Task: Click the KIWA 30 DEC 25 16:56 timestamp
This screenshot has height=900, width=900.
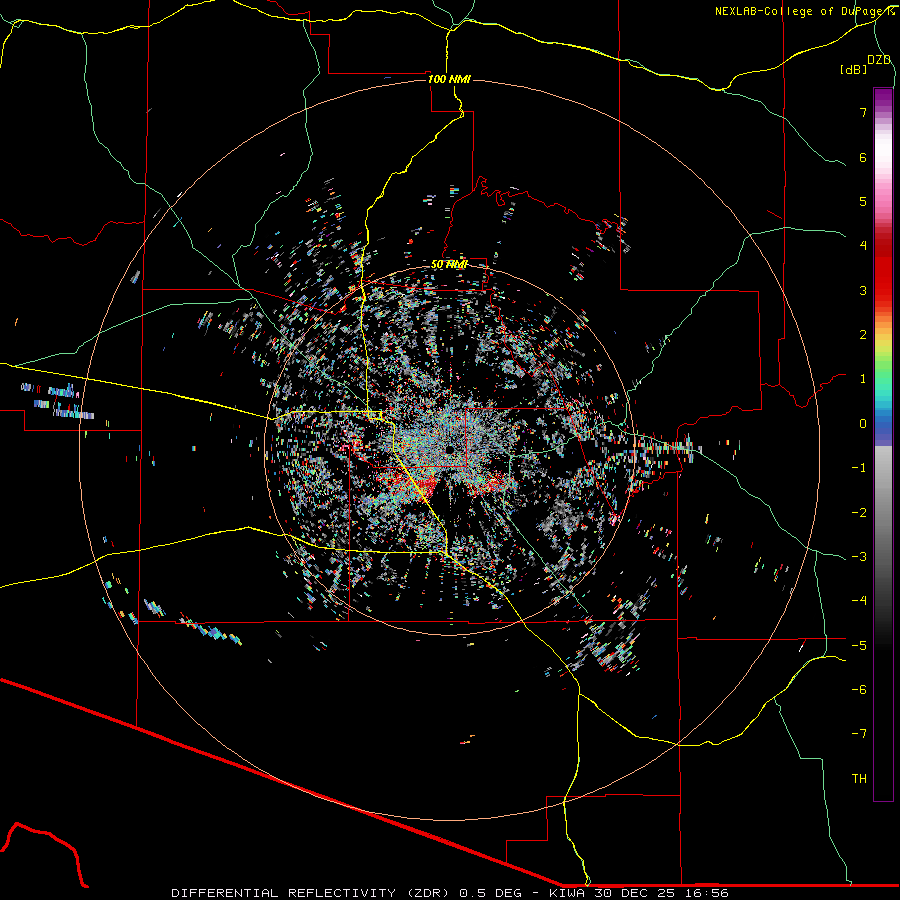Action: pyautogui.click(x=639, y=893)
